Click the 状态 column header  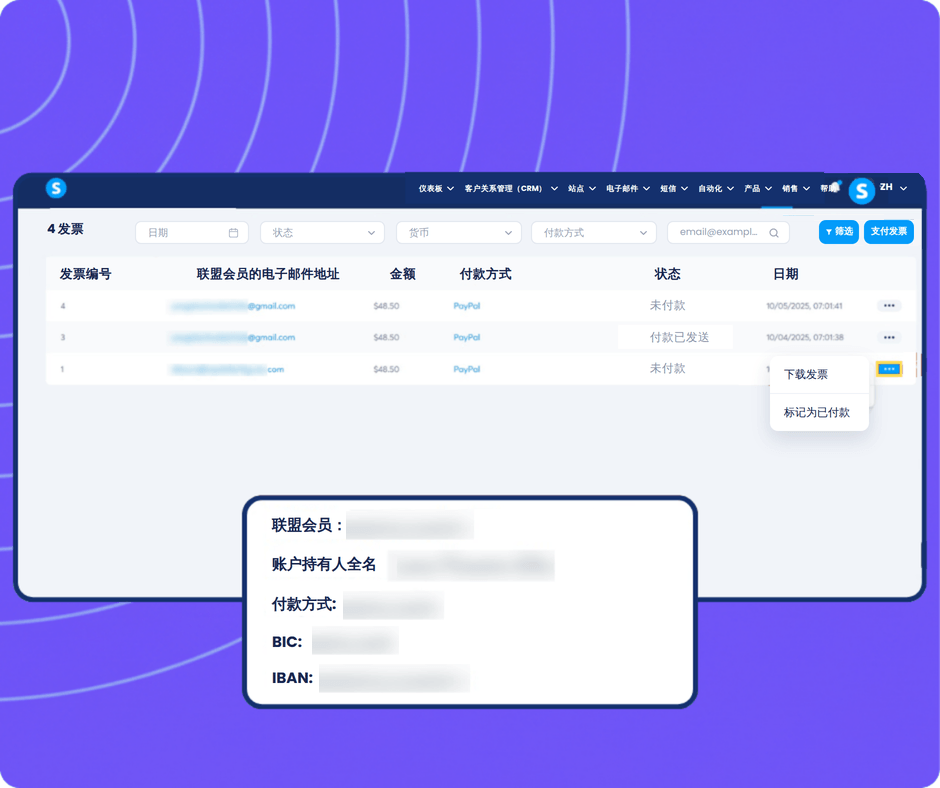(667, 274)
